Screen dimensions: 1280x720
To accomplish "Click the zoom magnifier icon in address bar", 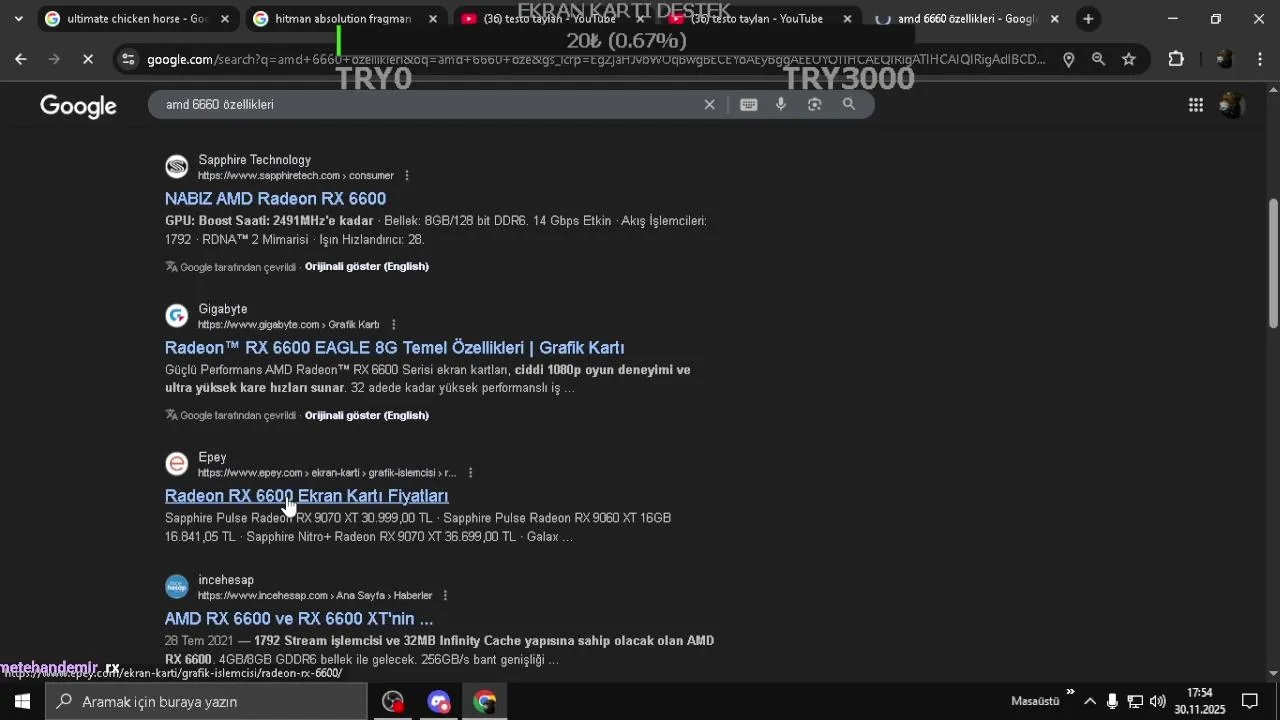I will (1098, 59).
